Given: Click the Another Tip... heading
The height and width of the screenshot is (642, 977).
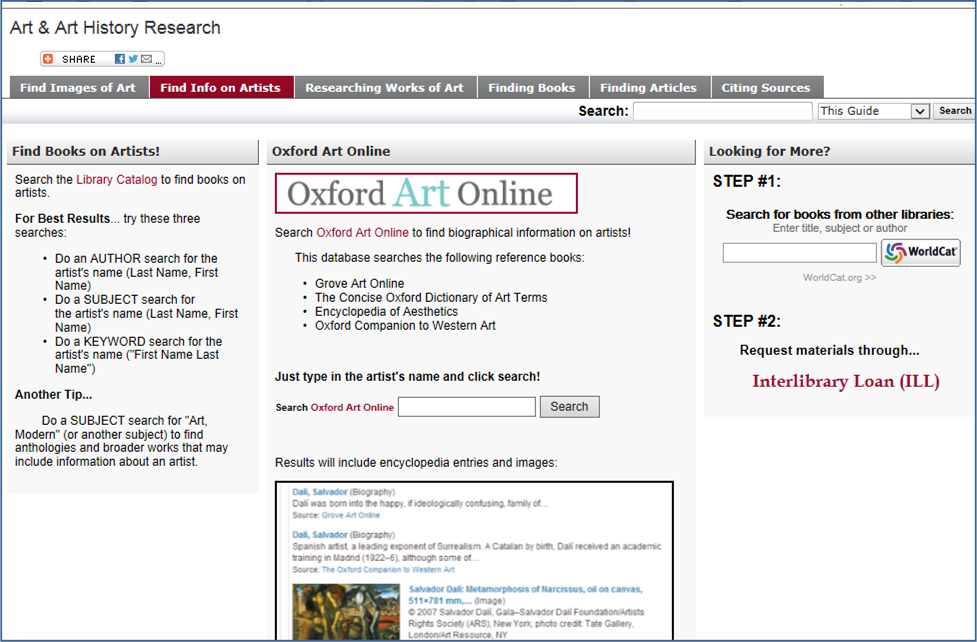Looking at the screenshot, I should click(x=54, y=395).
